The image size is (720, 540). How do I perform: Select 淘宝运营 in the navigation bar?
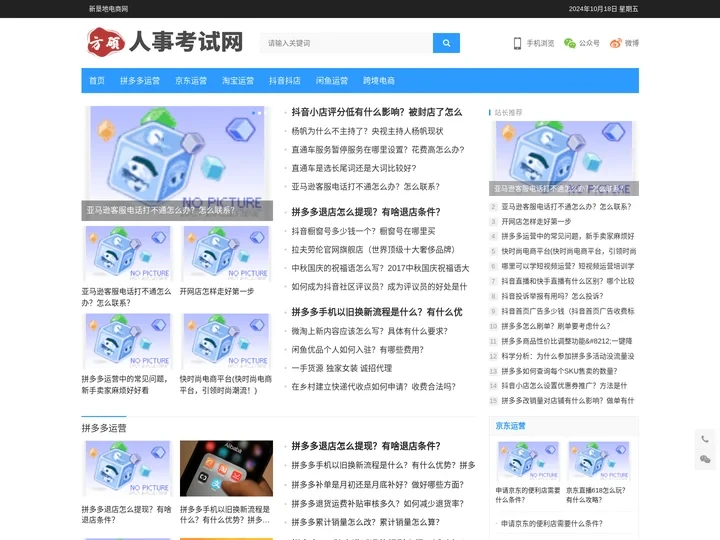(238, 81)
